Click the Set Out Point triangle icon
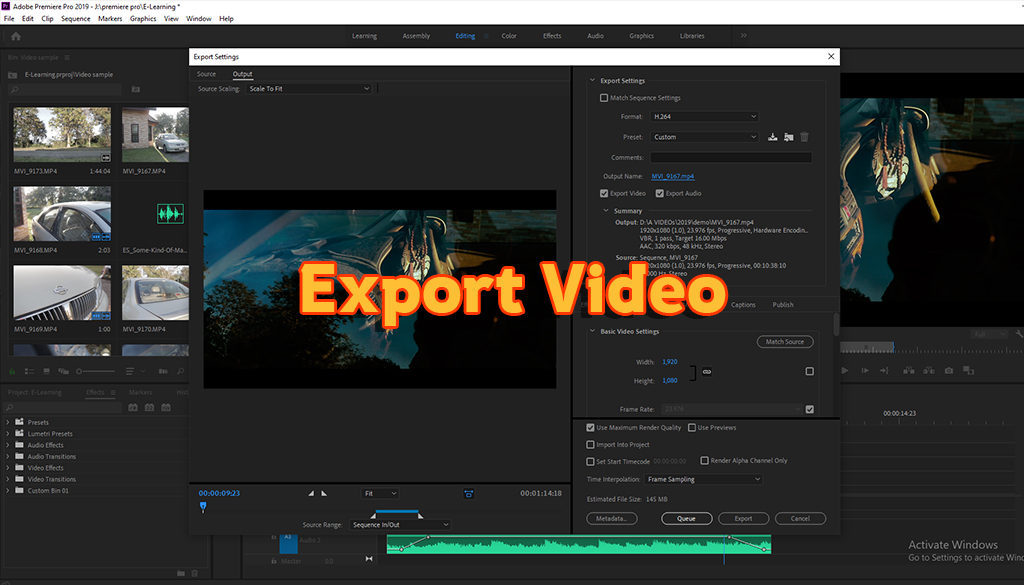 (324, 494)
